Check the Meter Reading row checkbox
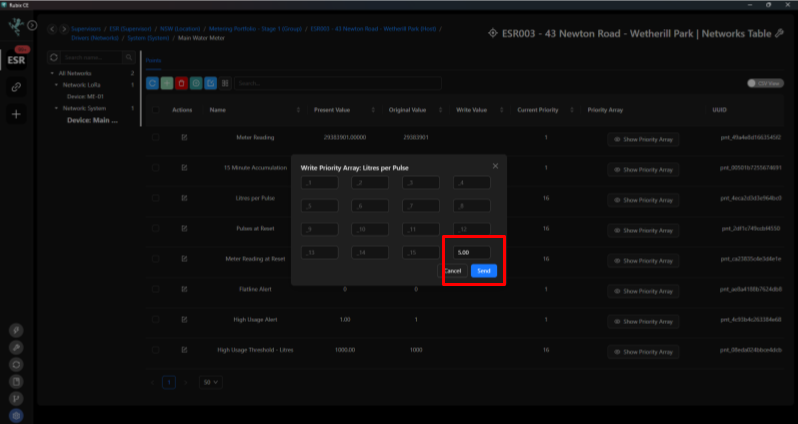Screen dimensions: 798x424 tap(156, 137)
